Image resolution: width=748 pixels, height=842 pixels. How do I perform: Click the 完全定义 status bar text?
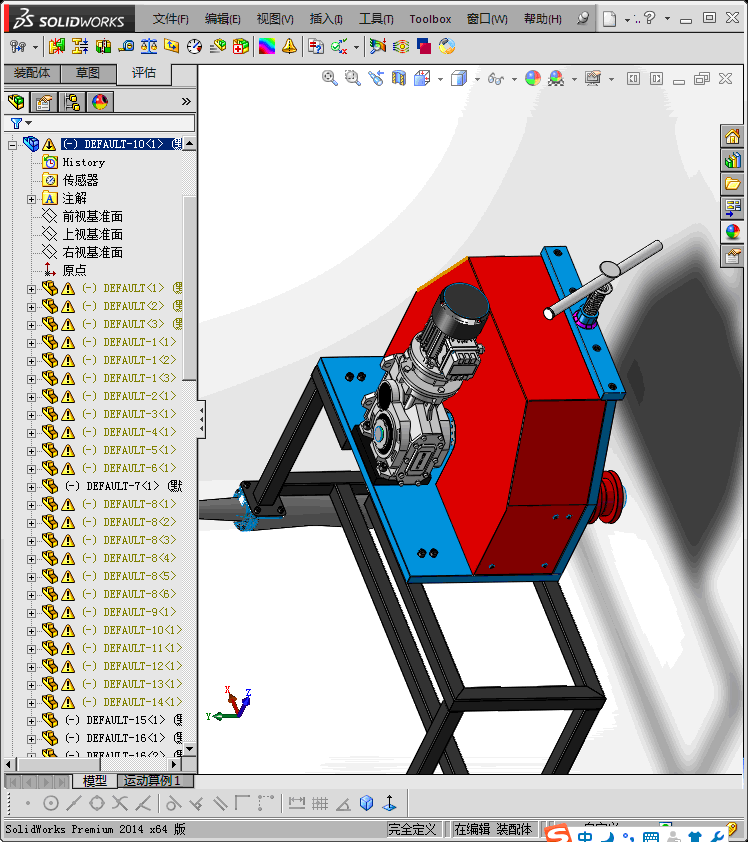tap(412, 830)
